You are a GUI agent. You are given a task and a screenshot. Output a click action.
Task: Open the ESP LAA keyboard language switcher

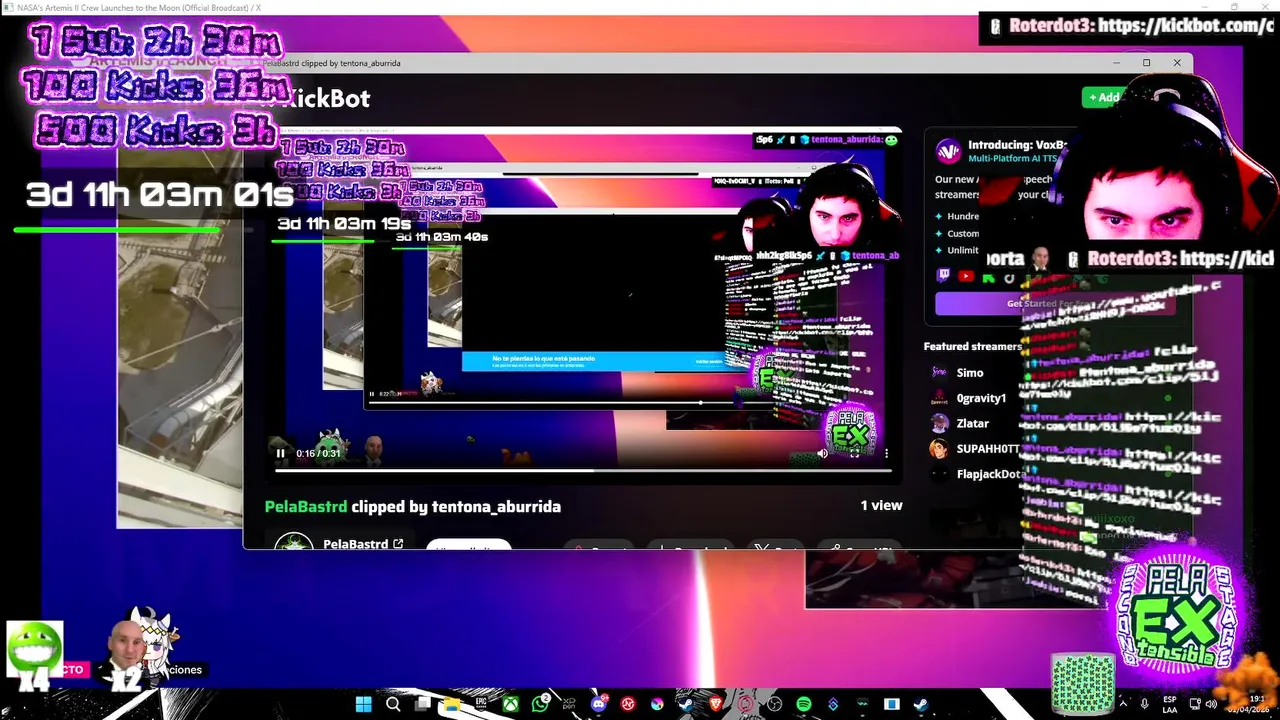coord(1170,704)
